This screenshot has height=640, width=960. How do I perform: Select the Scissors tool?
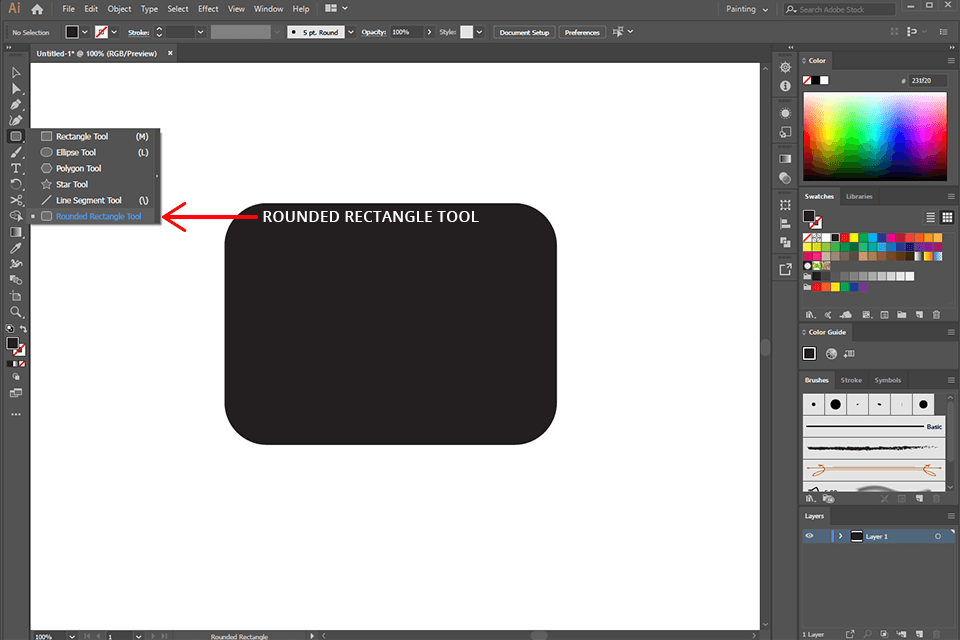(x=15, y=200)
